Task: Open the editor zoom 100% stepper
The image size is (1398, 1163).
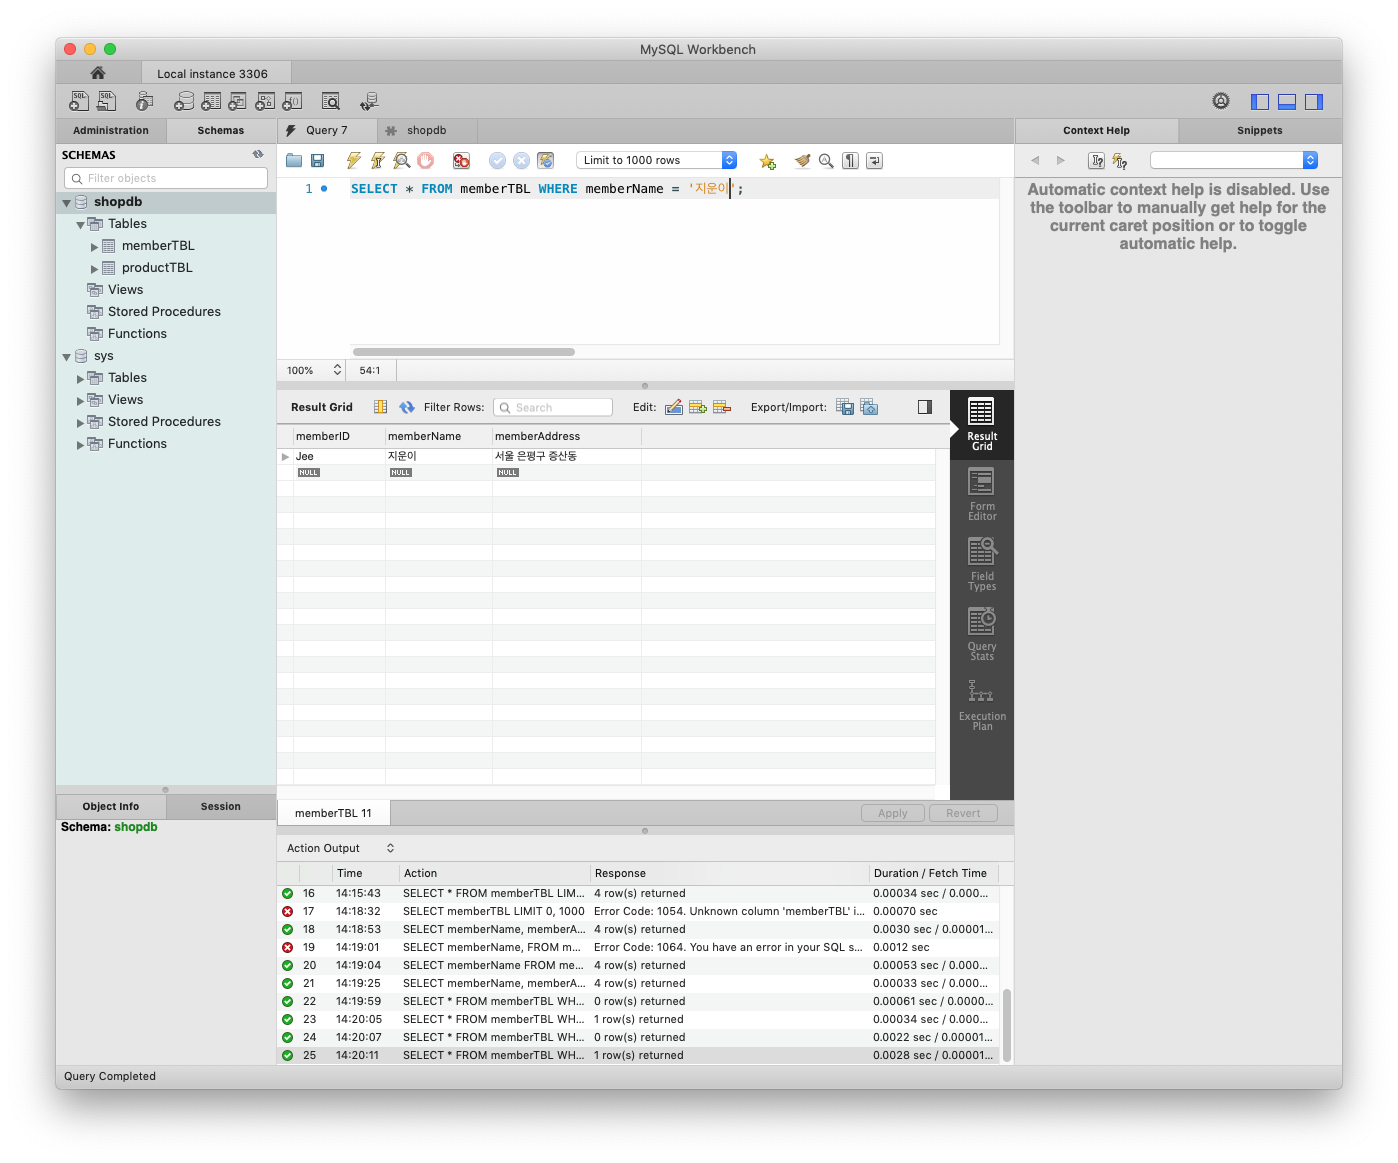Action: pos(337,370)
